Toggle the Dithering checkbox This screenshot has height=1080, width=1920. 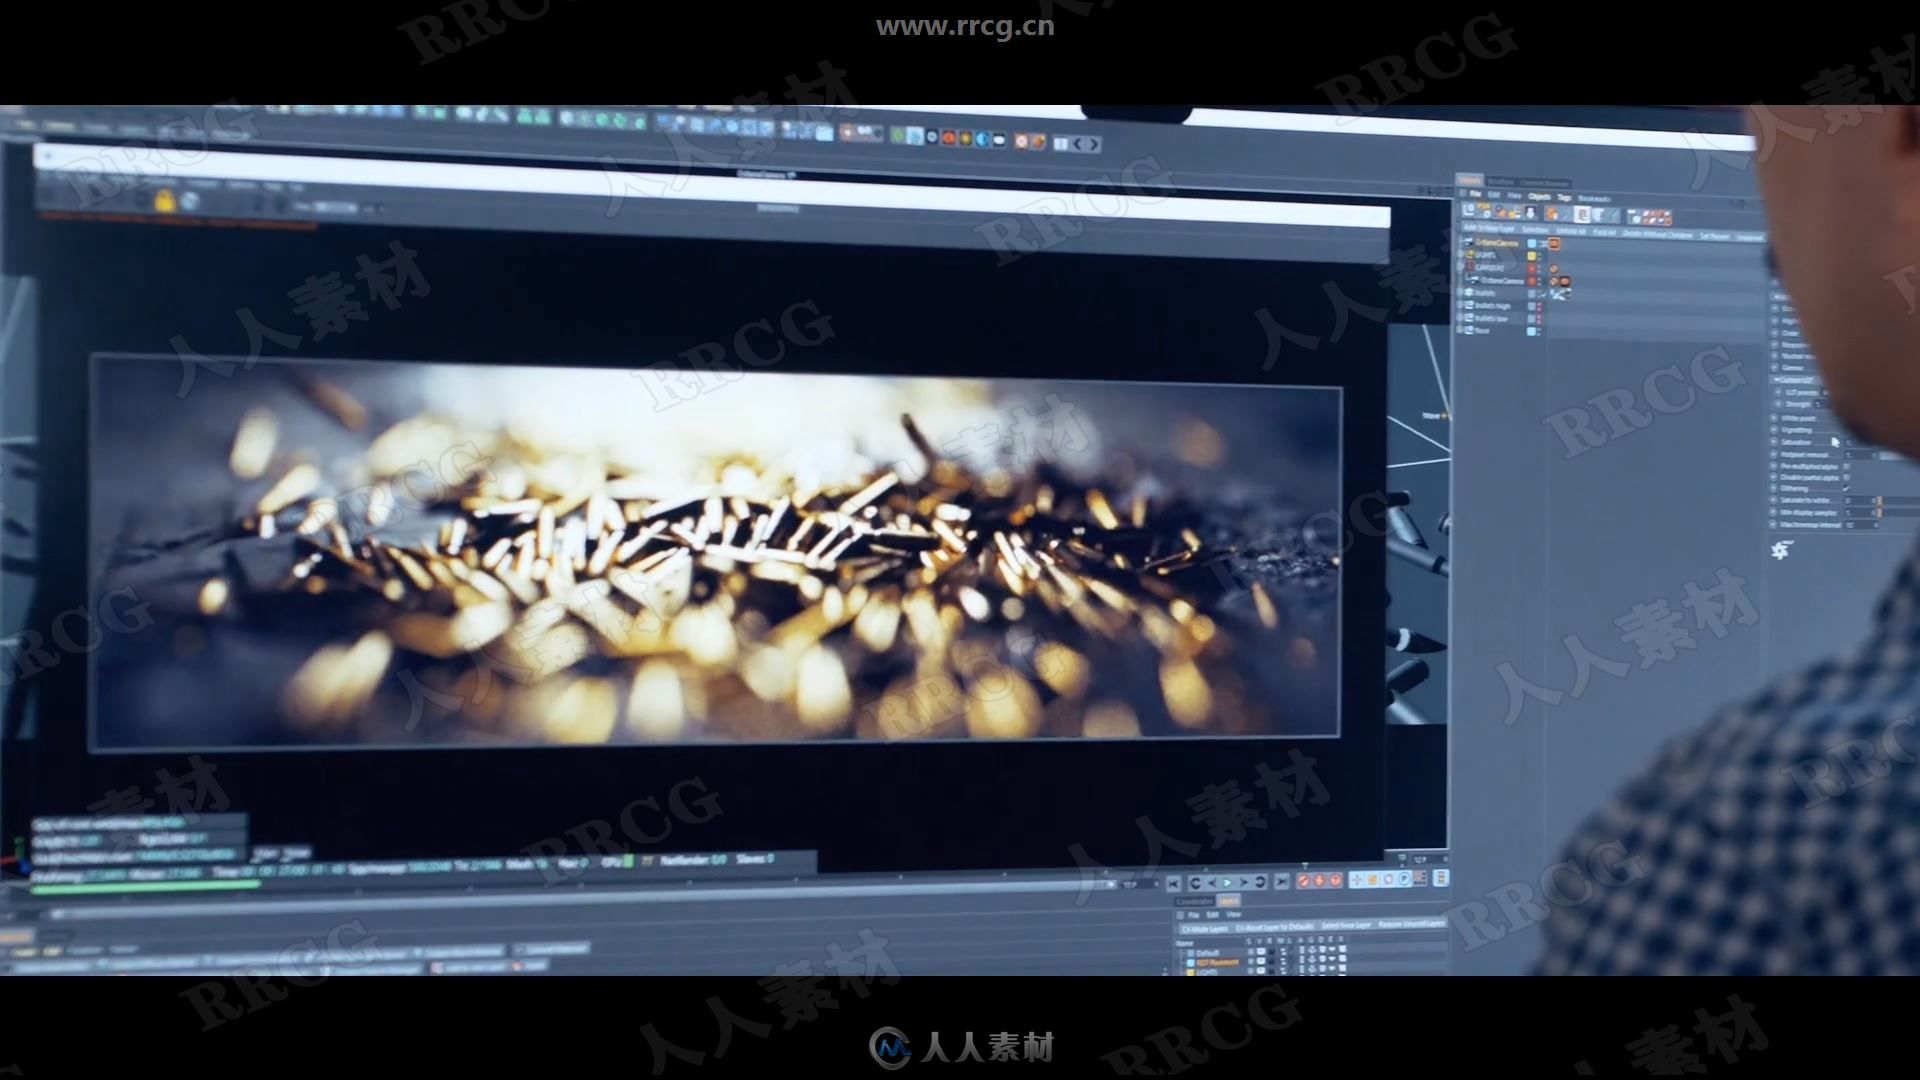(x=1846, y=488)
